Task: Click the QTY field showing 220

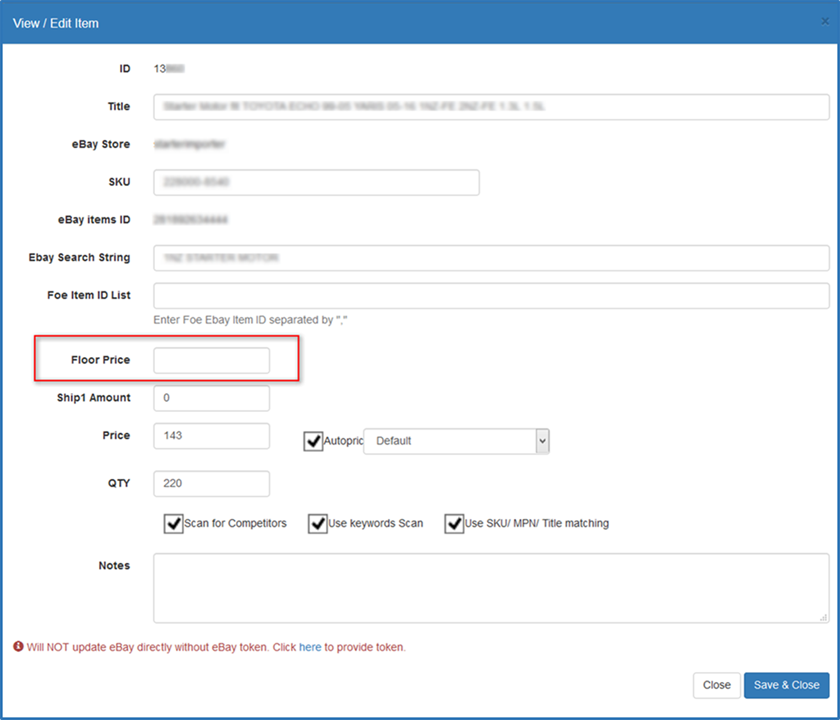Action: 211,484
